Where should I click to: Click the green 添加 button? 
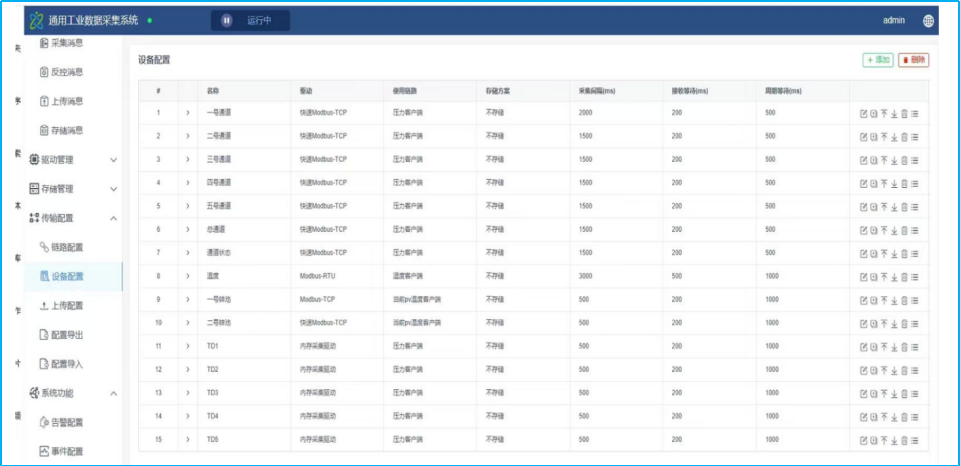[878, 60]
